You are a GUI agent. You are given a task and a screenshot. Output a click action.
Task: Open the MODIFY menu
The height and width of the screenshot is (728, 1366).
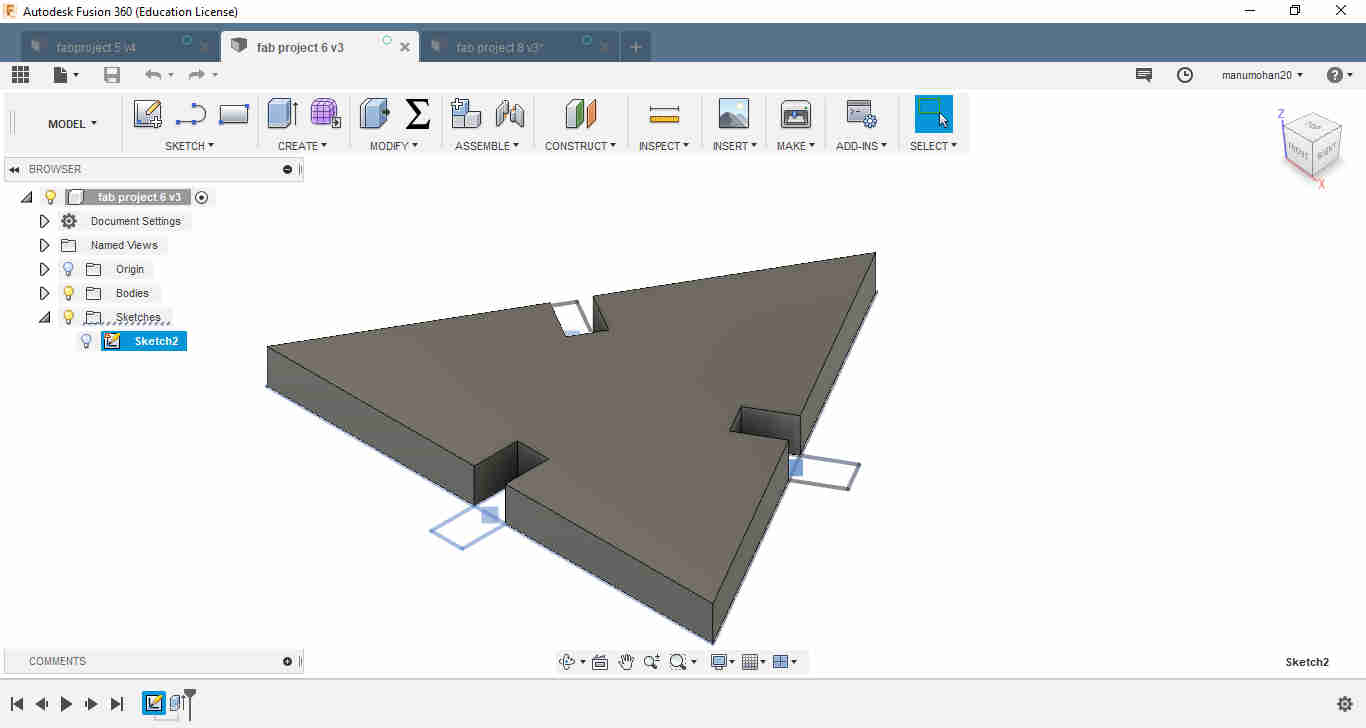[394, 146]
